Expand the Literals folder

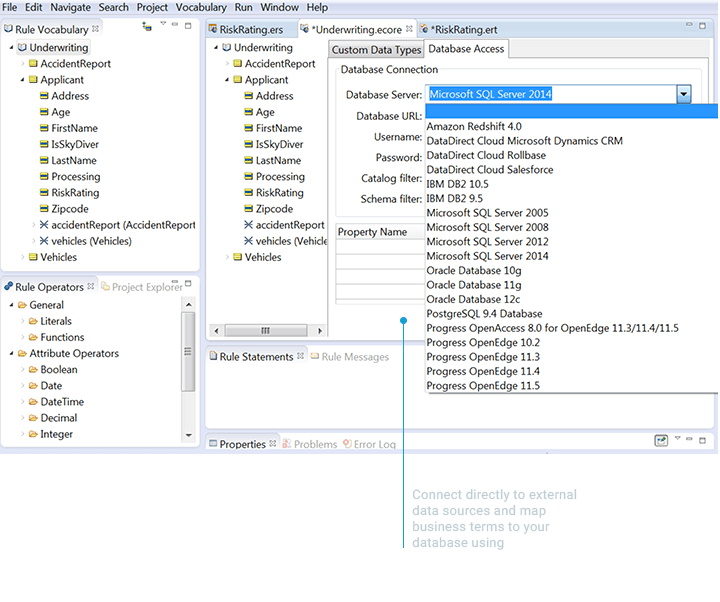click(22, 321)
